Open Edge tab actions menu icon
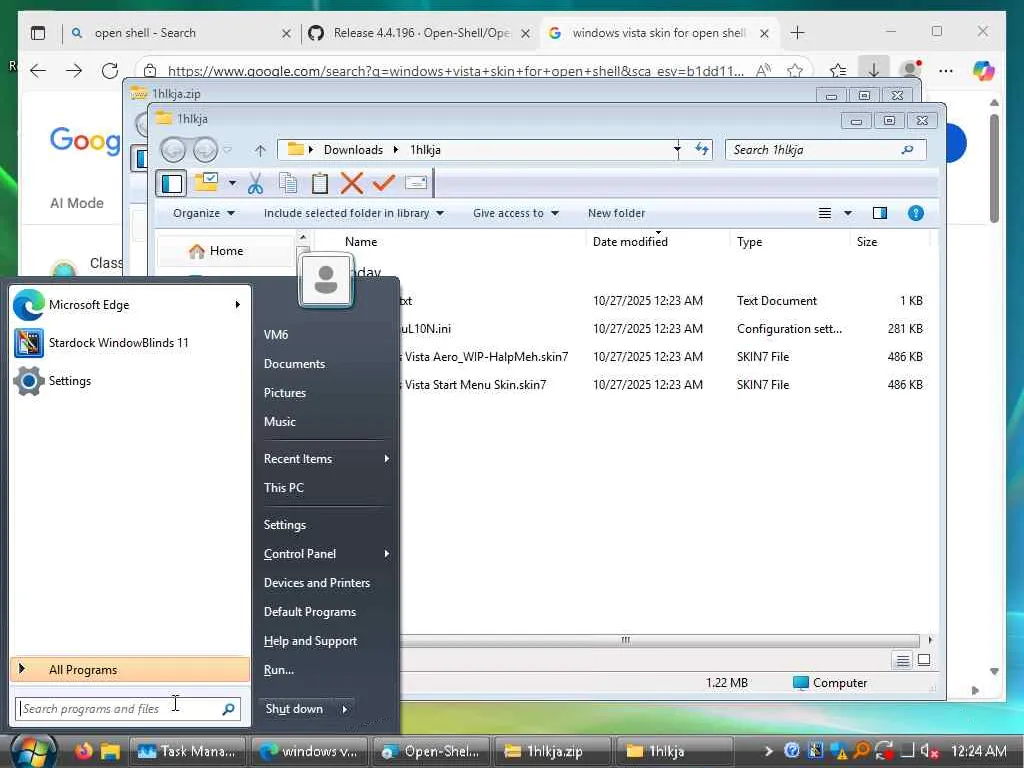Screen dimensions: 1024x768 tap(38, 33)
